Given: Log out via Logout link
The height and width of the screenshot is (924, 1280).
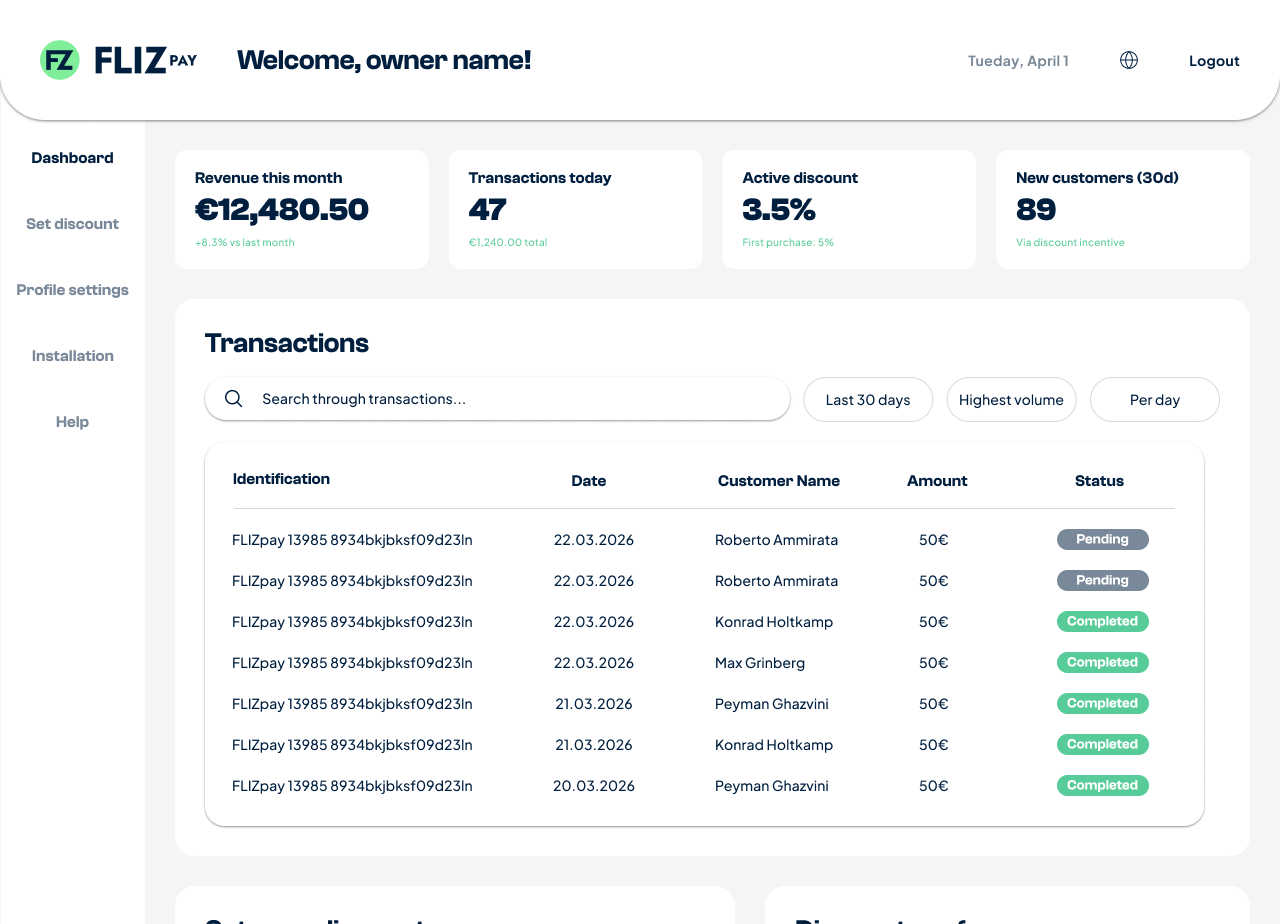Looking at the screenshot, I should (1214, 61).
